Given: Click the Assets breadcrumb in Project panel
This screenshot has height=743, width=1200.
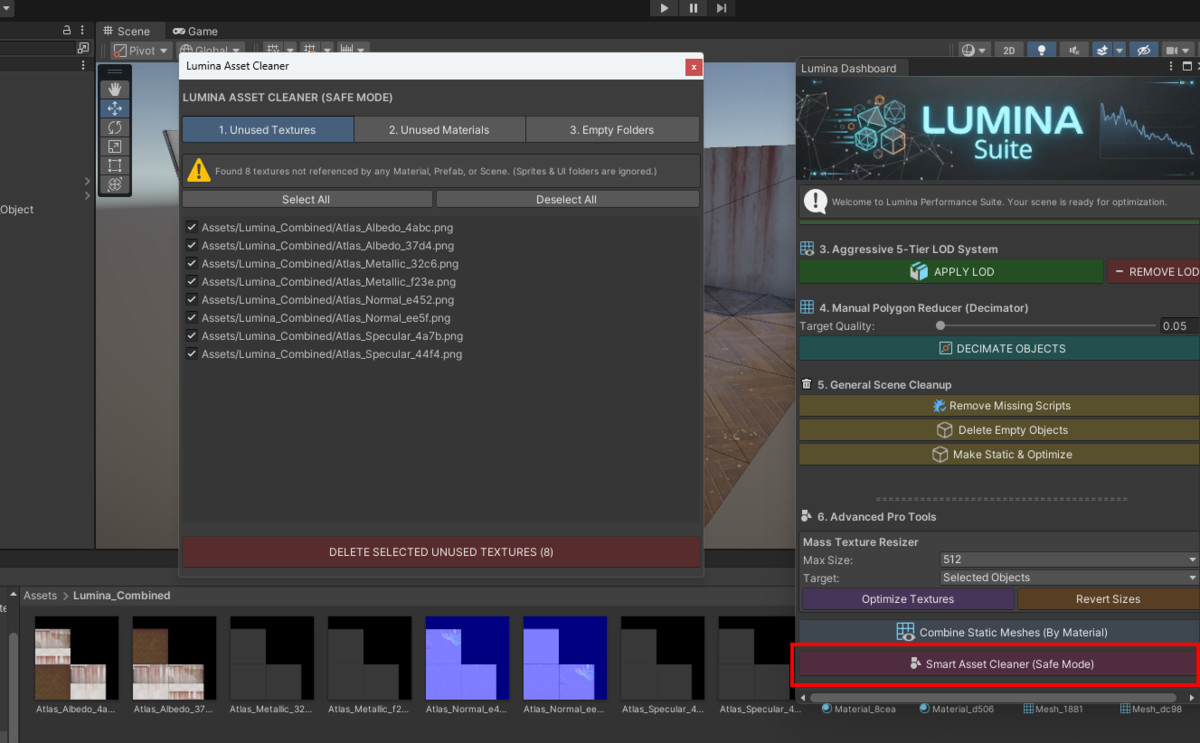Looking at the screenshot, I should coord(40,596).
